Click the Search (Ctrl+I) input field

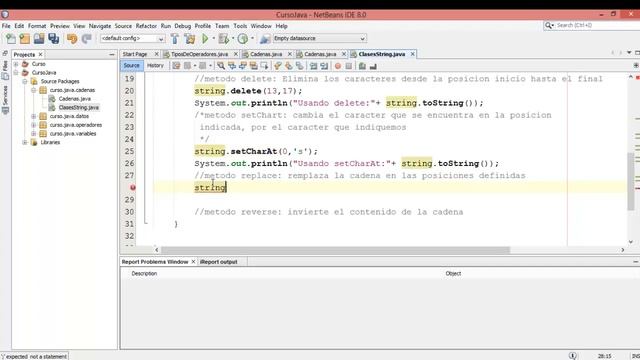pos(597,25)
